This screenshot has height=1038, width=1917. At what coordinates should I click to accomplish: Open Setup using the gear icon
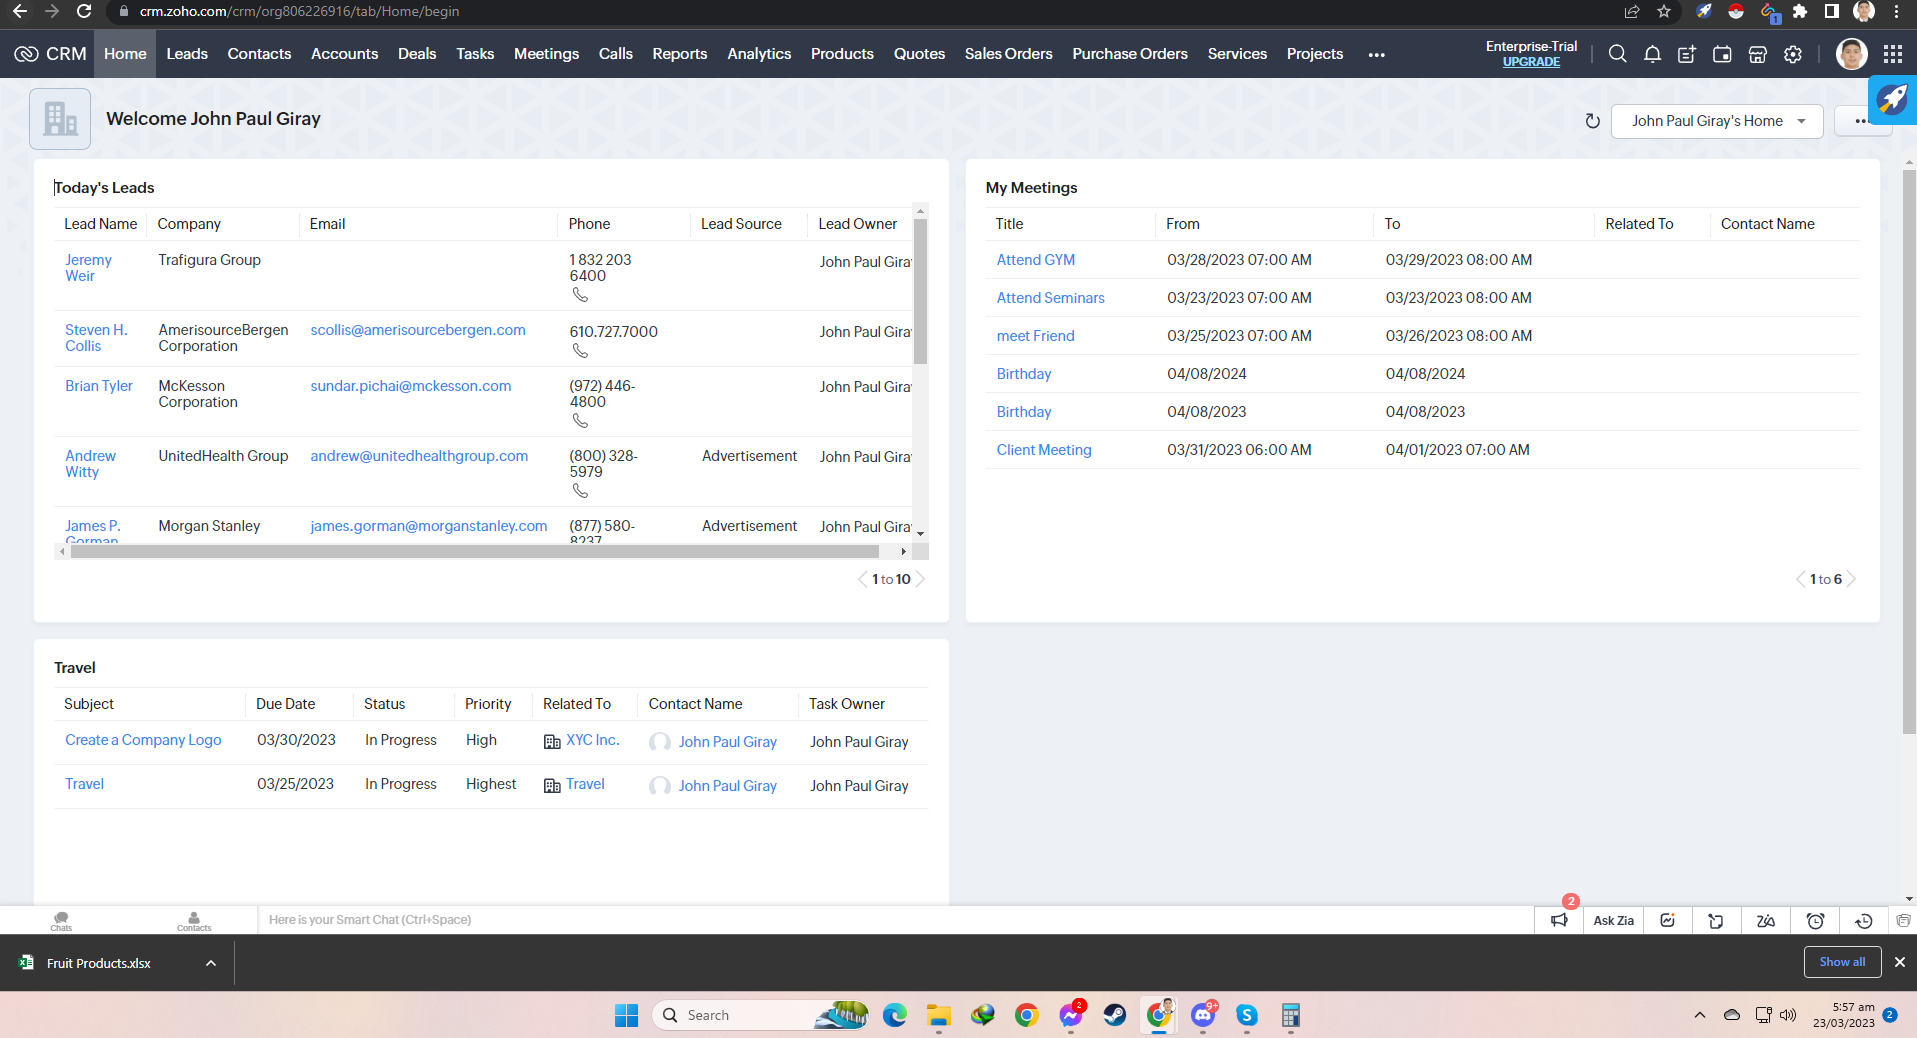point(1793,54)
